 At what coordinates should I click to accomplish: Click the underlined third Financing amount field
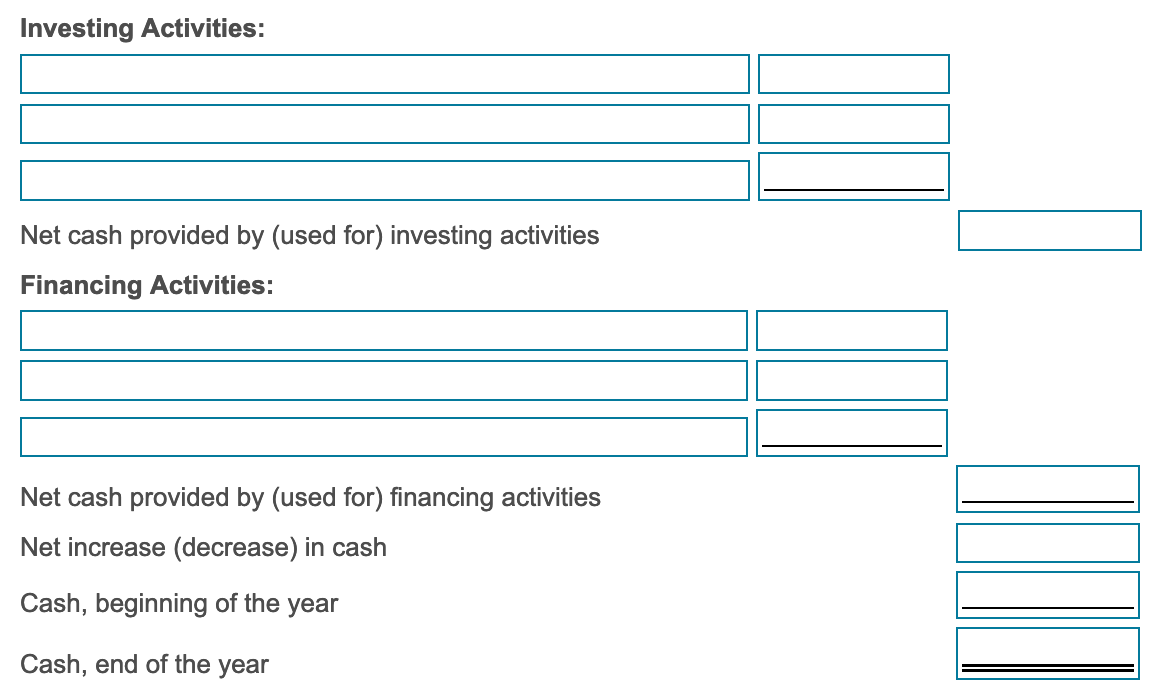tap(851, 430)
